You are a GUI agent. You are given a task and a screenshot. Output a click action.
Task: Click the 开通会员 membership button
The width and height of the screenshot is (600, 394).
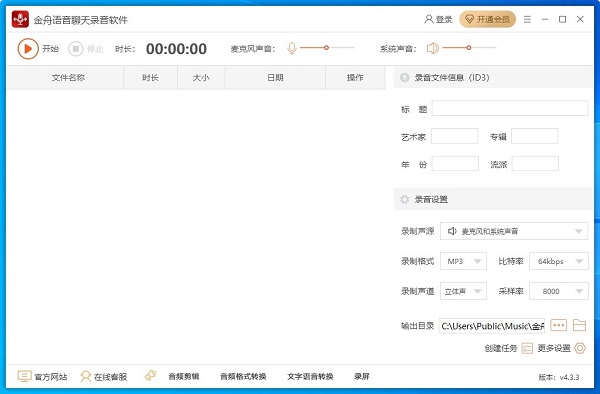pyautogui.click(x=488, y=19)
